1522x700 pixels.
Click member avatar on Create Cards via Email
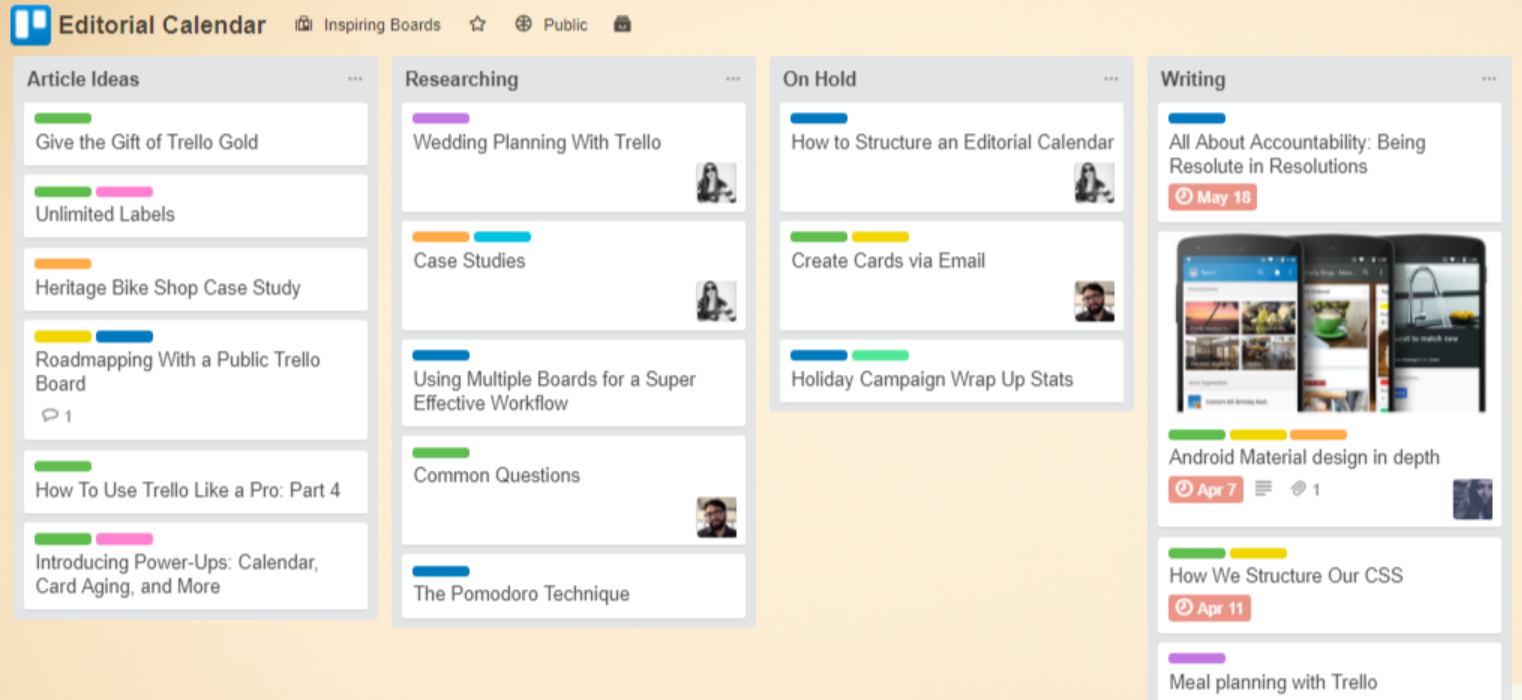click(x=1094, y=301)
